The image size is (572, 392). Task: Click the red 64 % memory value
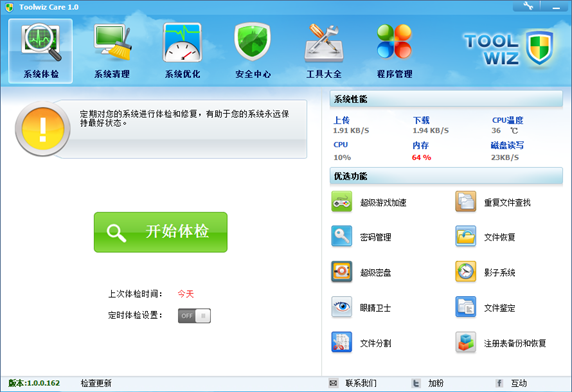point(421,158)
